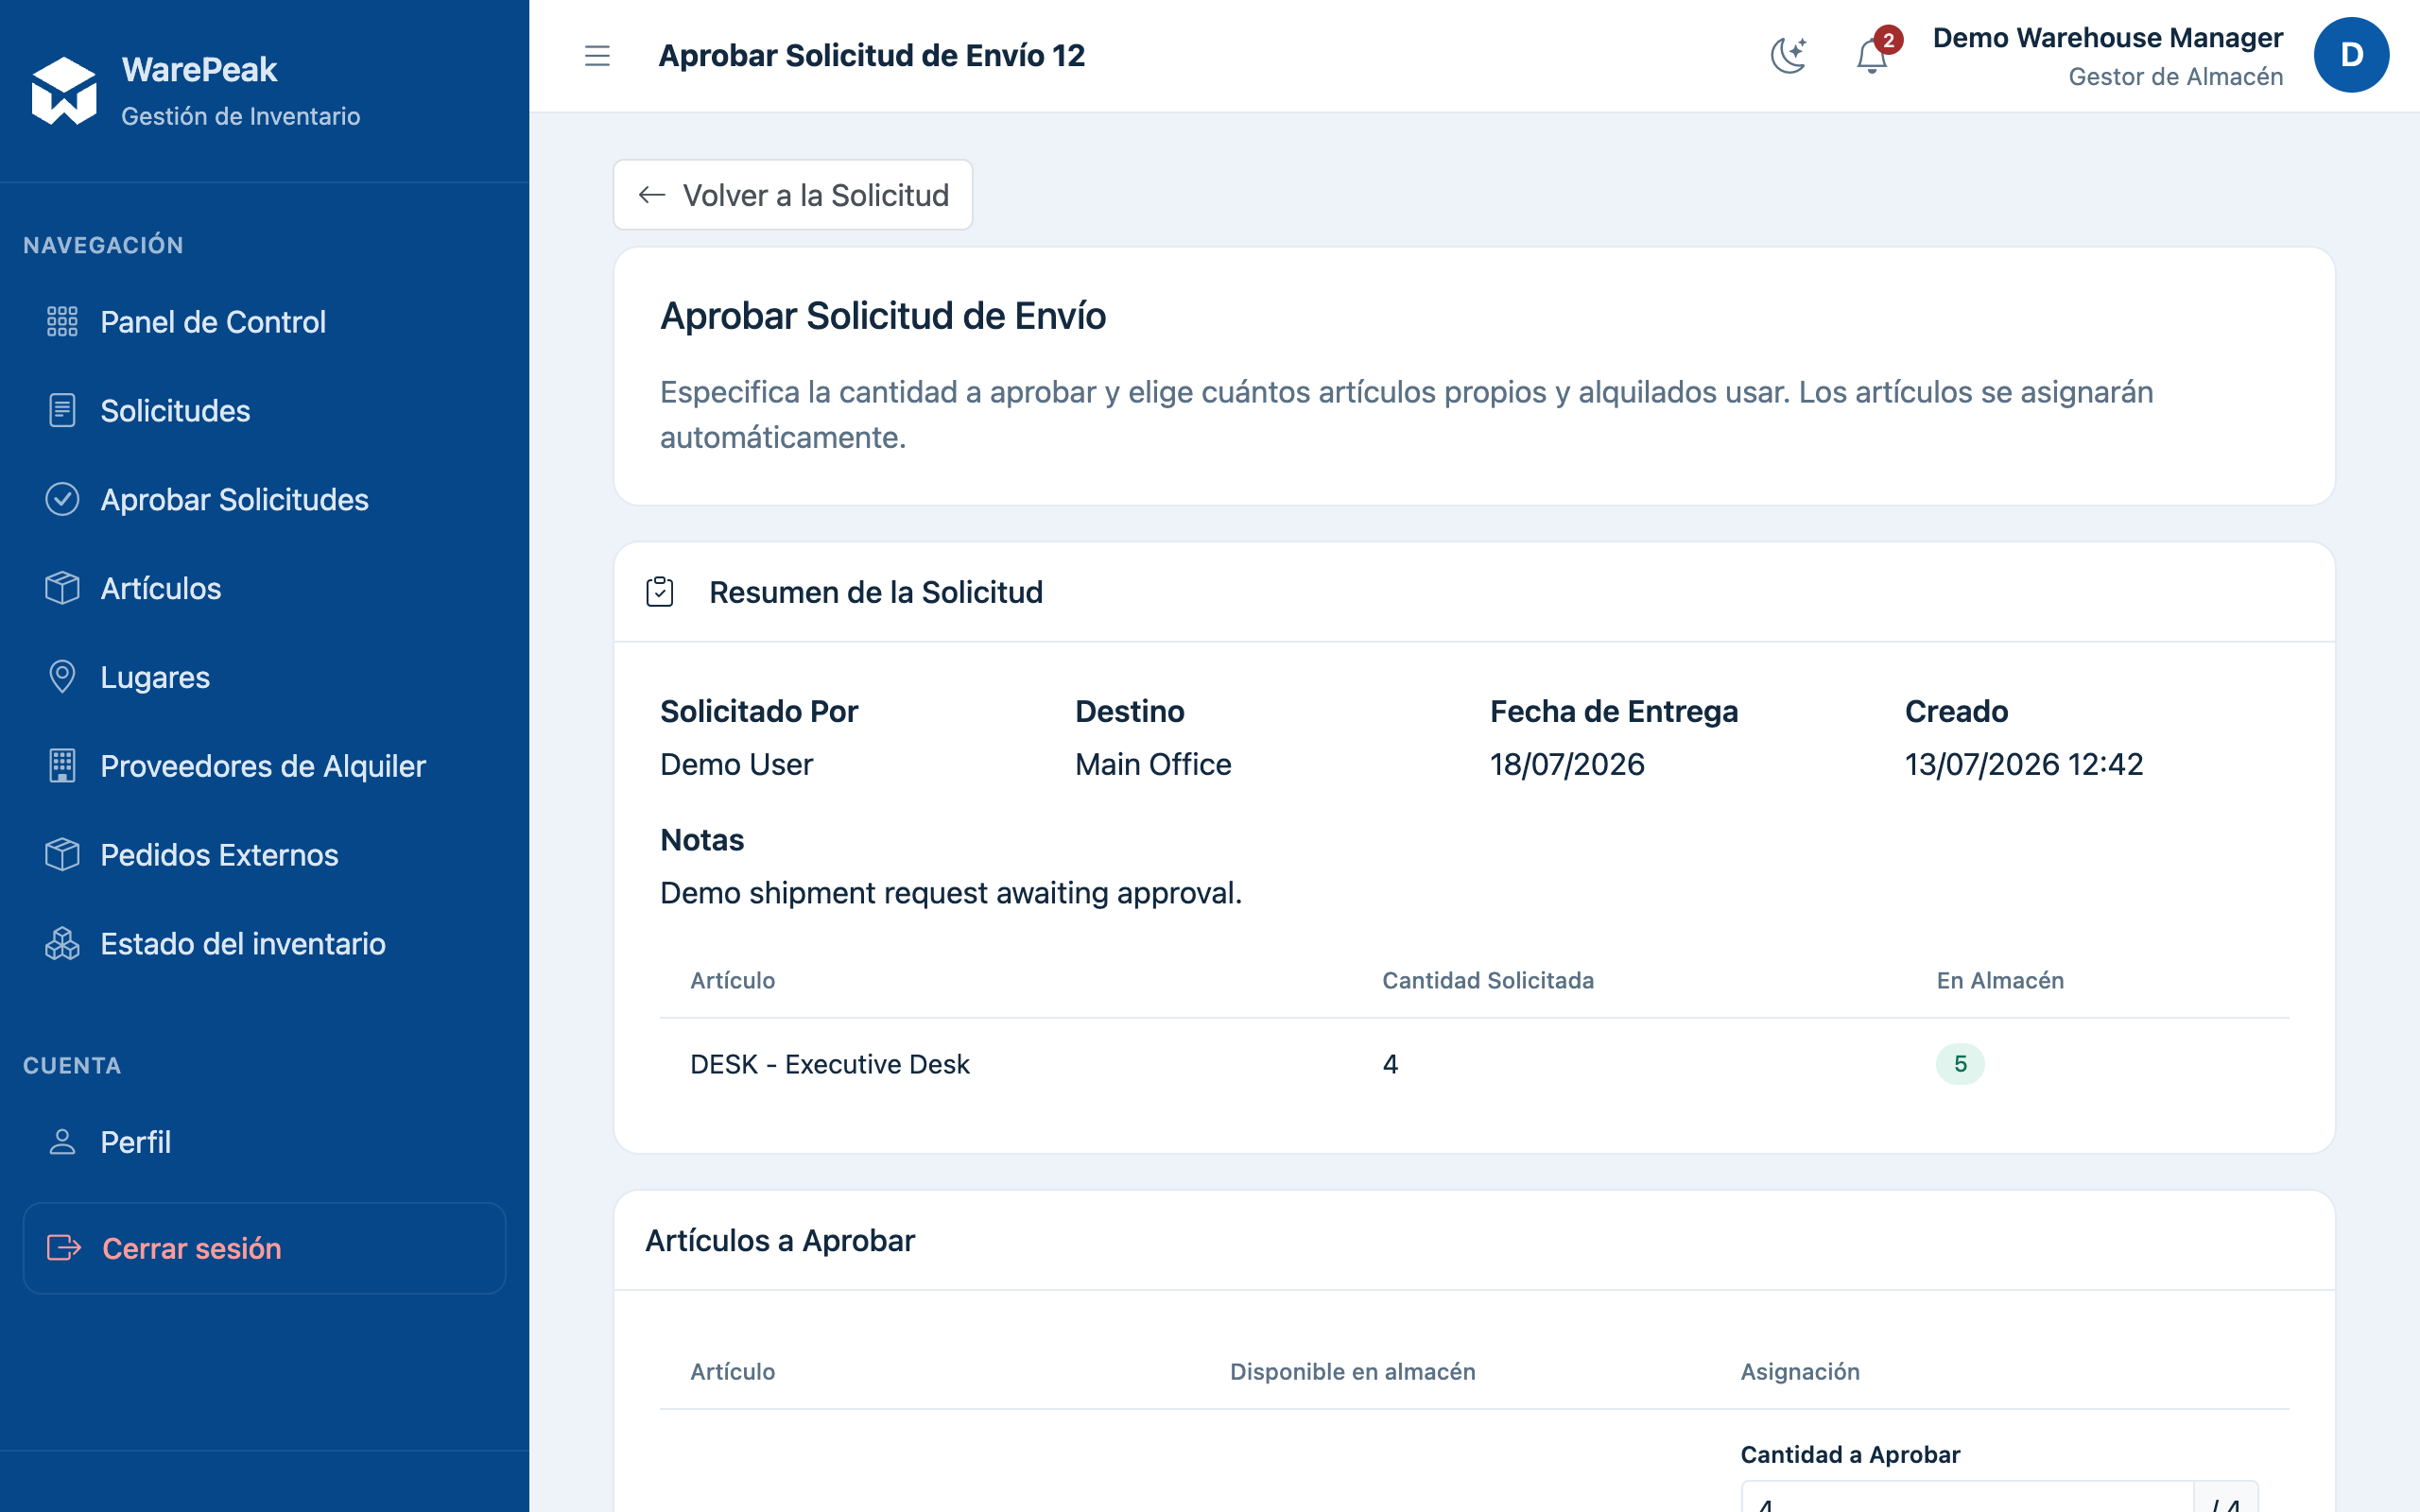2420x1512 pixels.
Task: Click Demo Warehouse Manager user name
Action: (x=2107, y=38)
